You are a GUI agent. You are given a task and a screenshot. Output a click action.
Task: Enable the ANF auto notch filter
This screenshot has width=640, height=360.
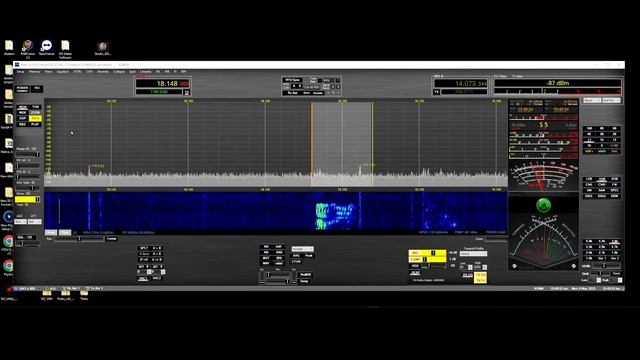(x=279, y=247)
